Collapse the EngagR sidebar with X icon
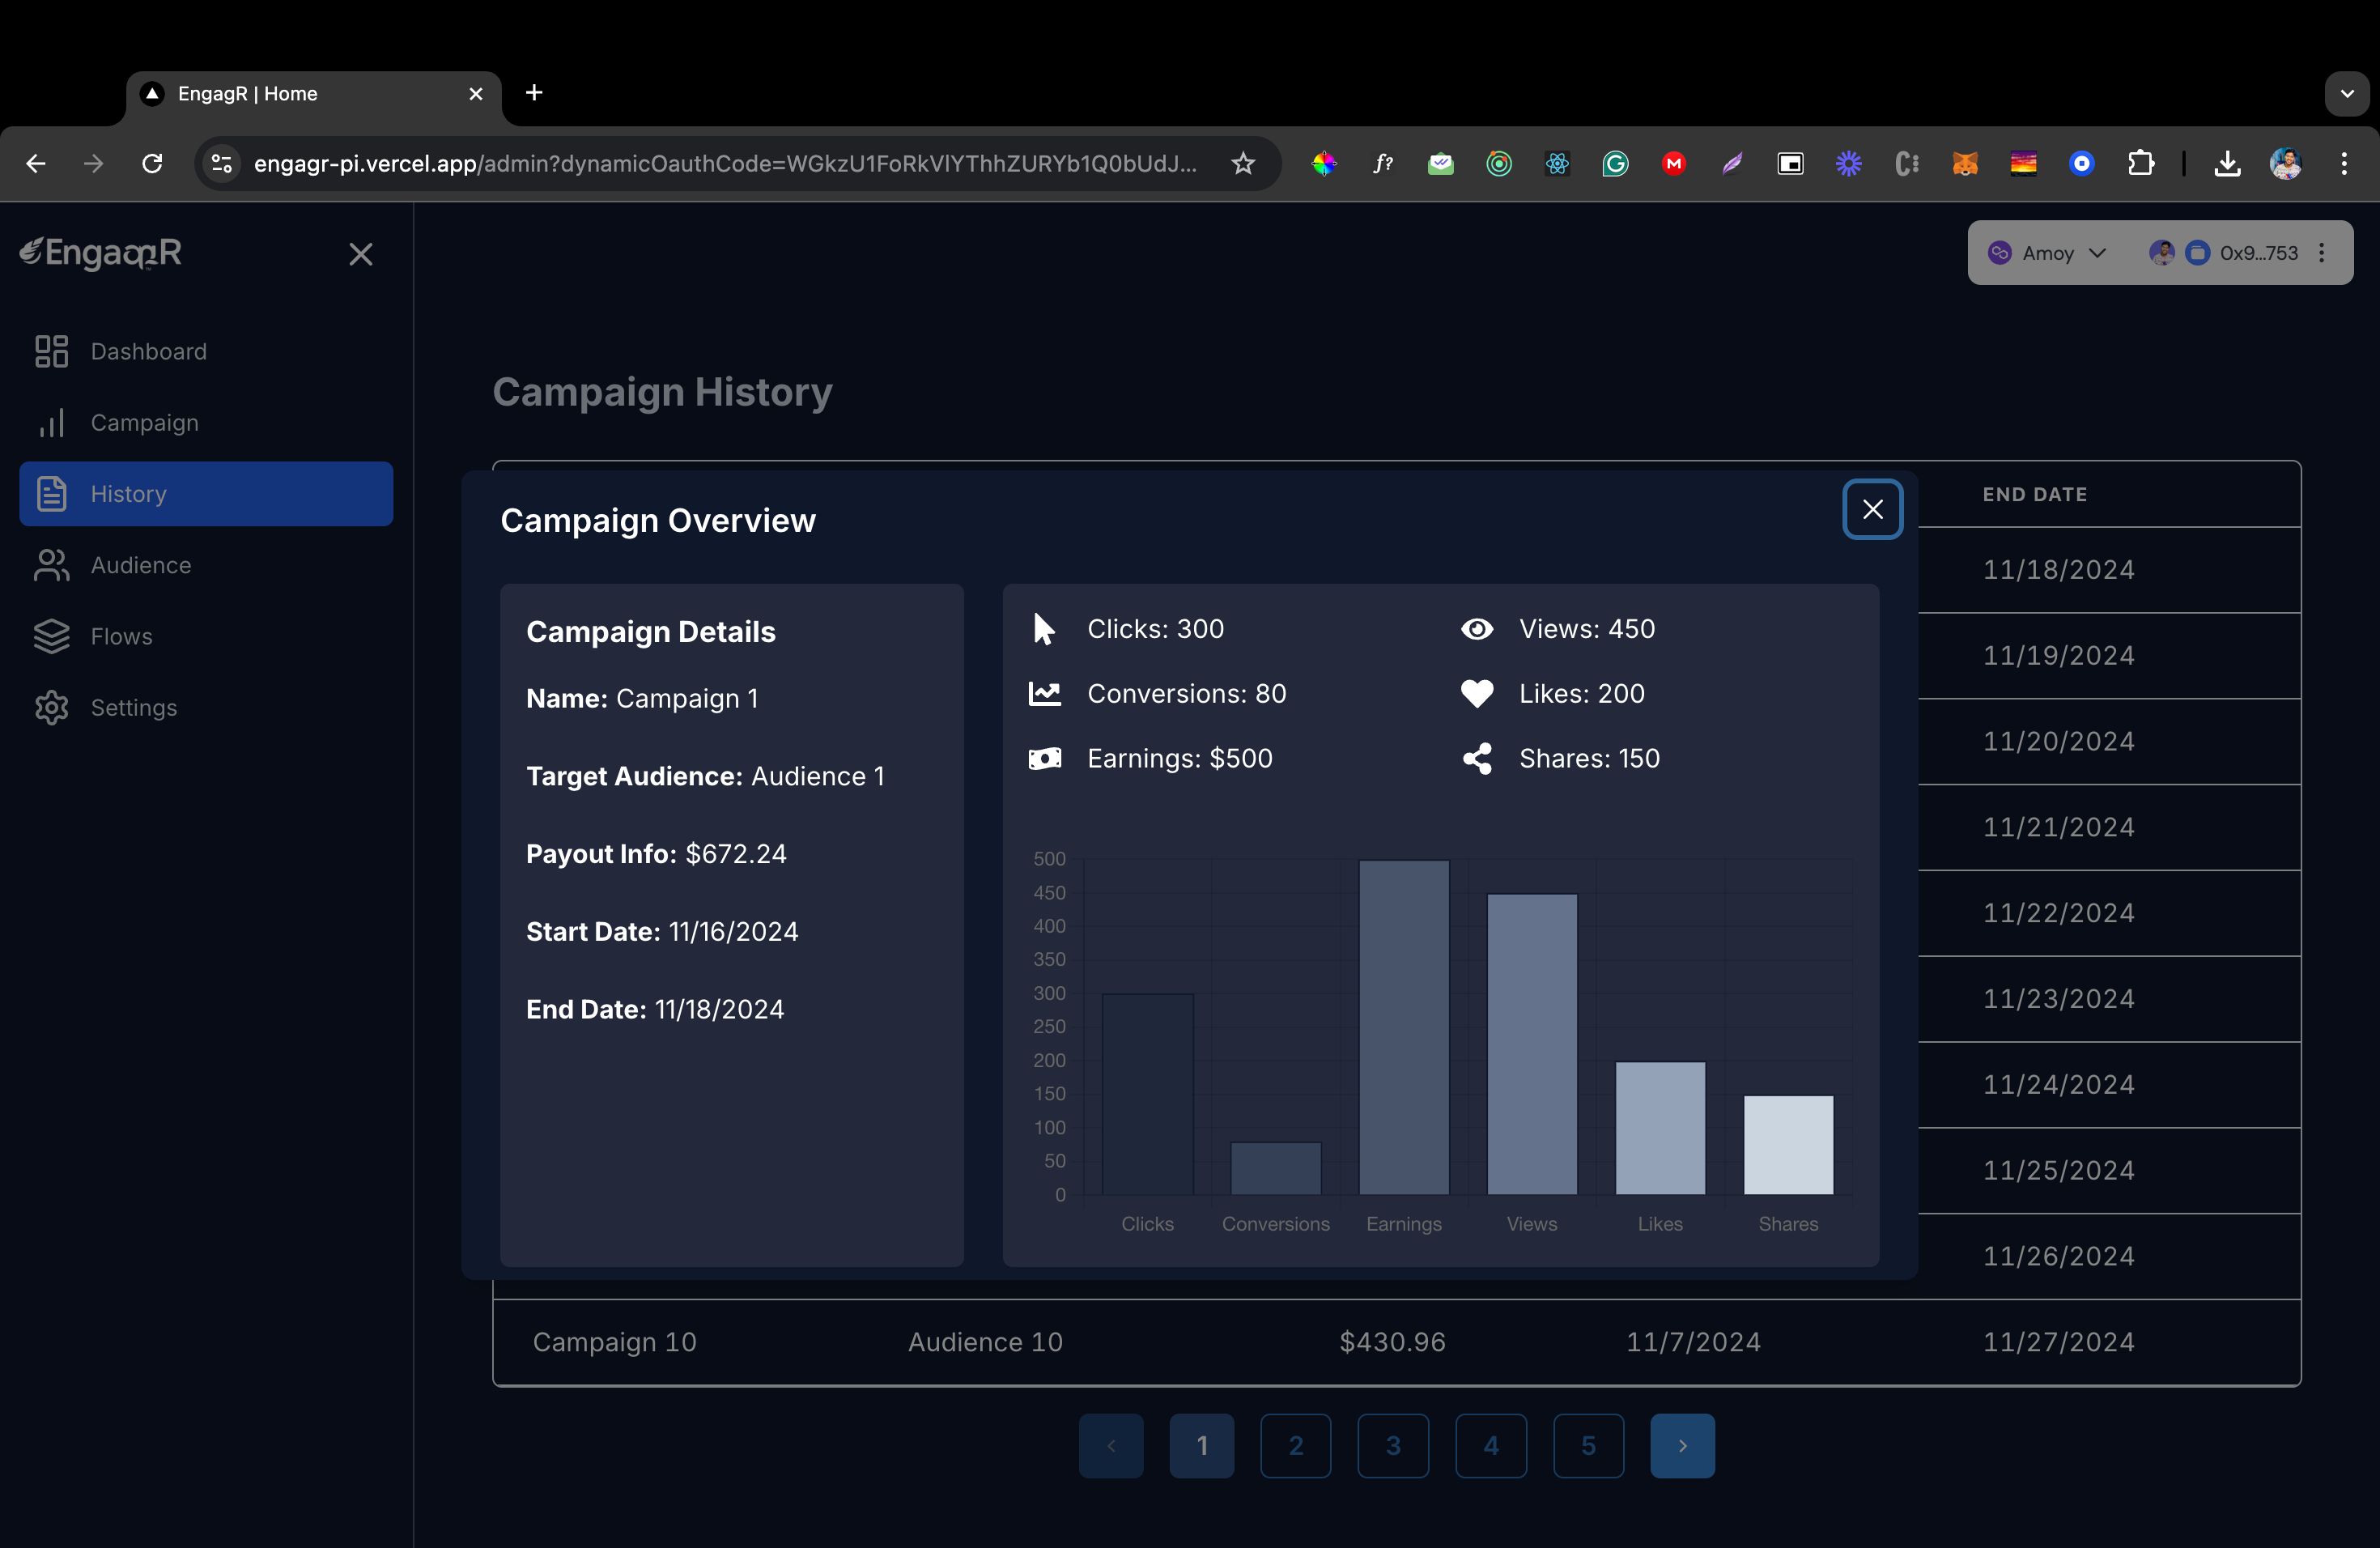Screen dimensions: 2380x1548 tap(361, 254)
